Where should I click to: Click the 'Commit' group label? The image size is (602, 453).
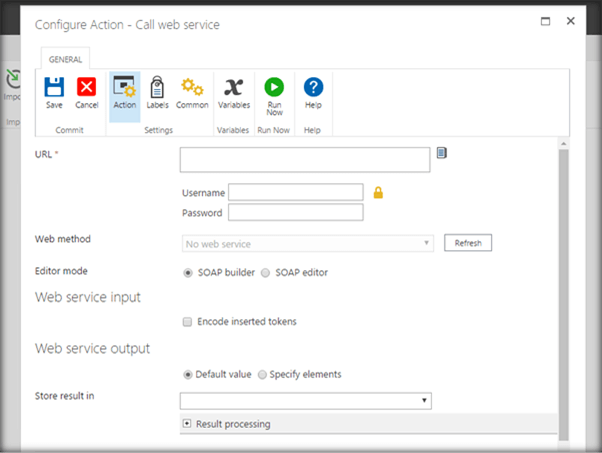(69, 130)
